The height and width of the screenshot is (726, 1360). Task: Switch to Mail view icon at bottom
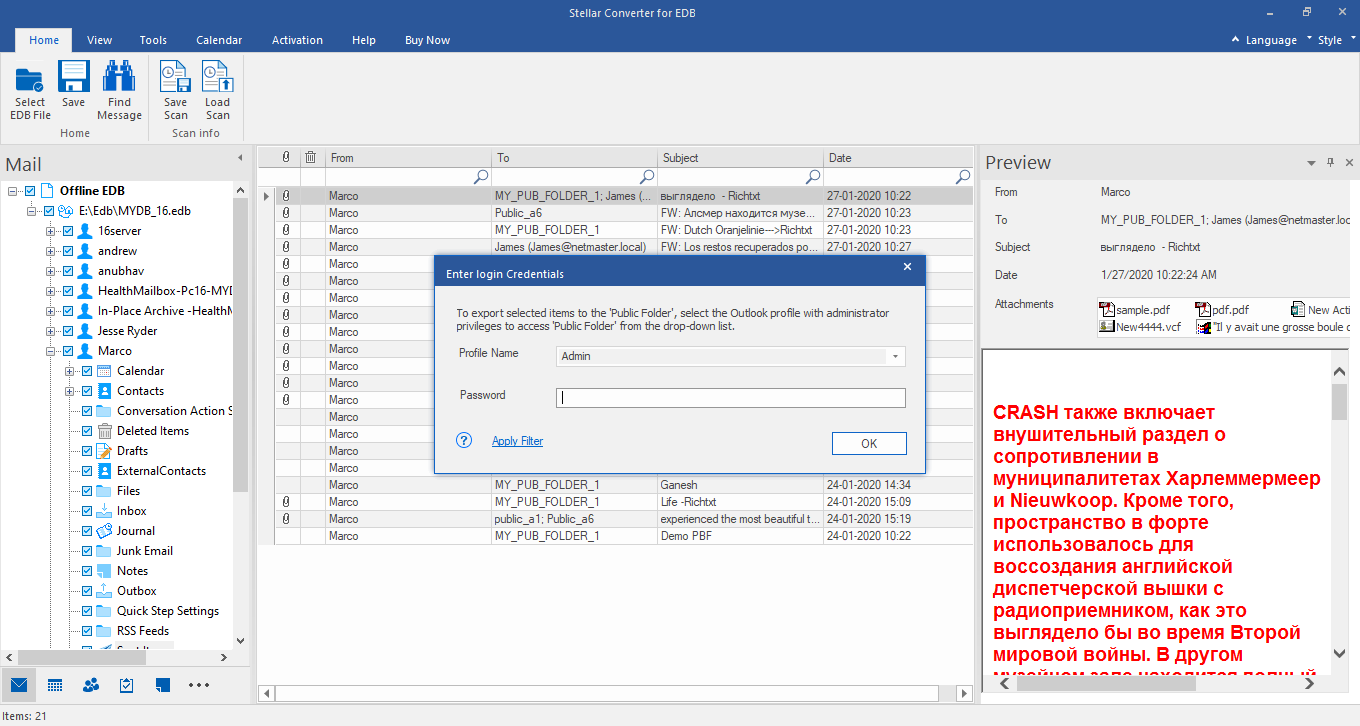(18, 685)
